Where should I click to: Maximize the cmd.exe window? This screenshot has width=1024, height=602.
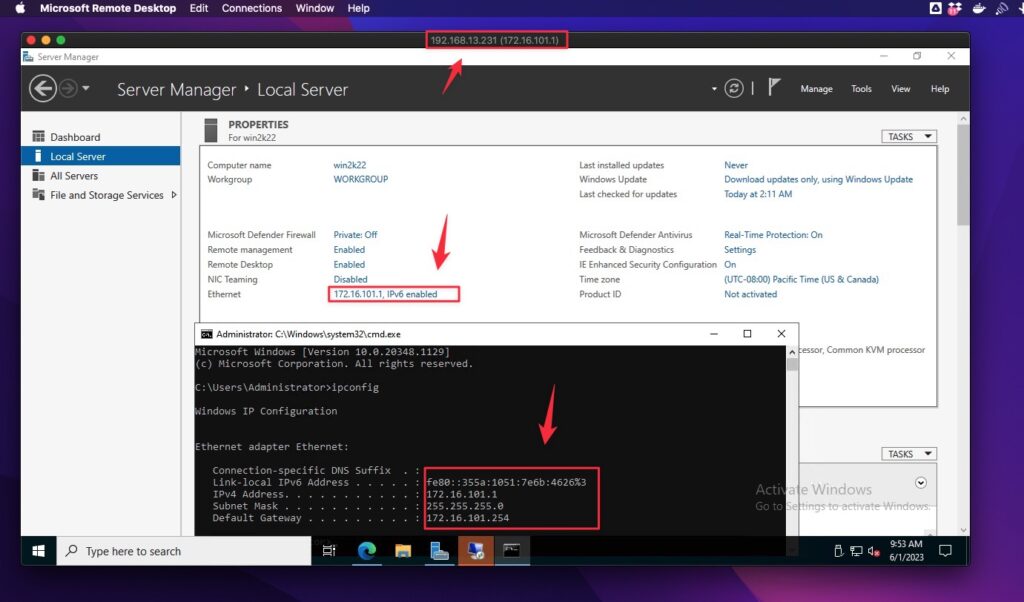point(747,334)
